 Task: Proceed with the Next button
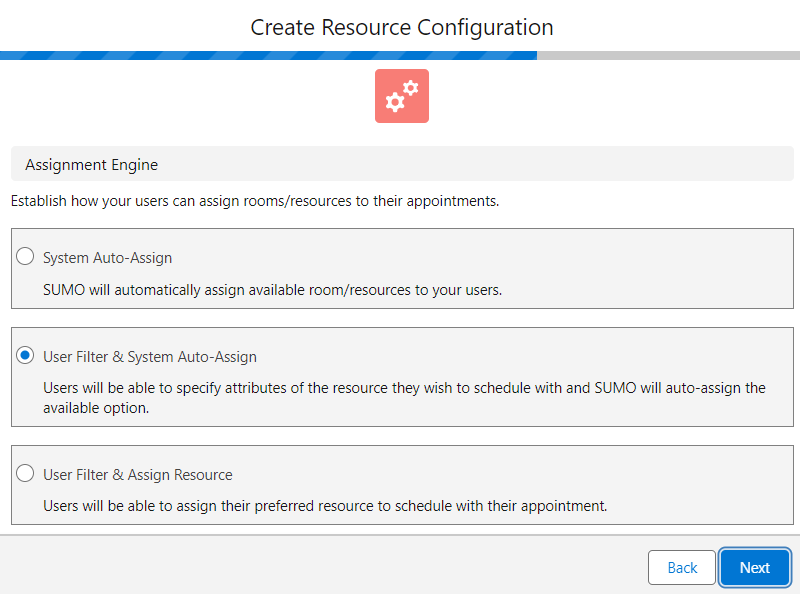755,567
